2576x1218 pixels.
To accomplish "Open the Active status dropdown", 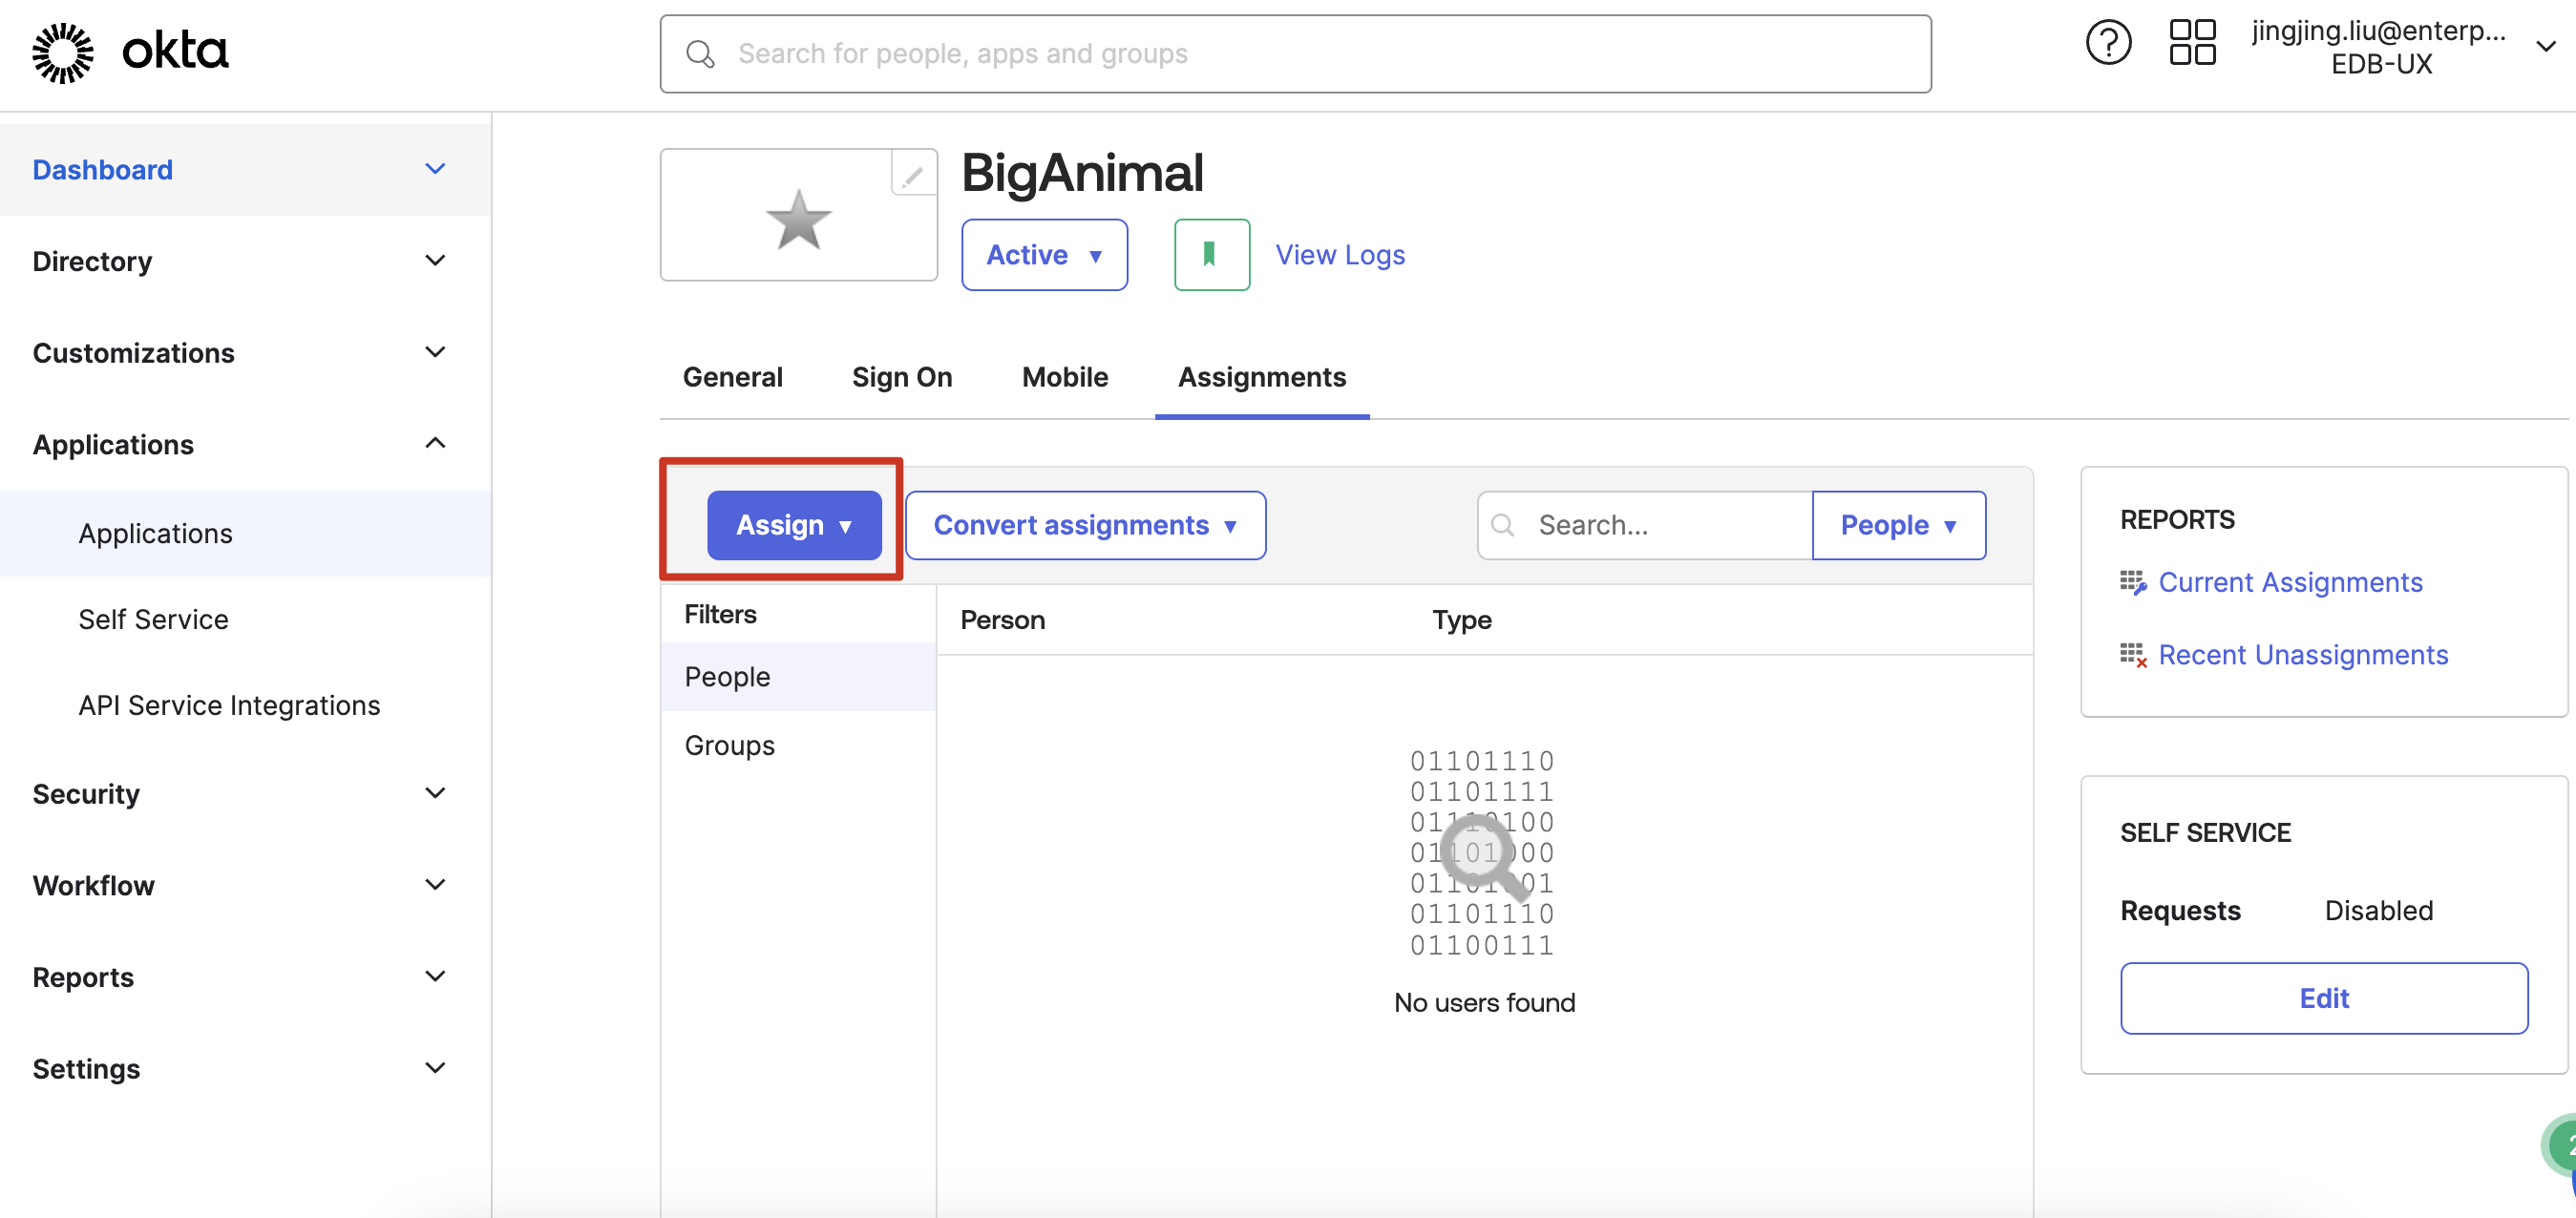I will point(1044,255).
